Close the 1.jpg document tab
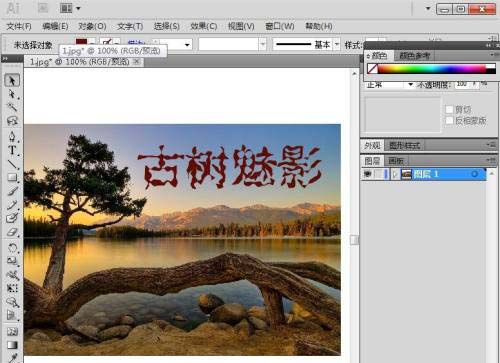 pyautogui.click(x=137, y=61)
